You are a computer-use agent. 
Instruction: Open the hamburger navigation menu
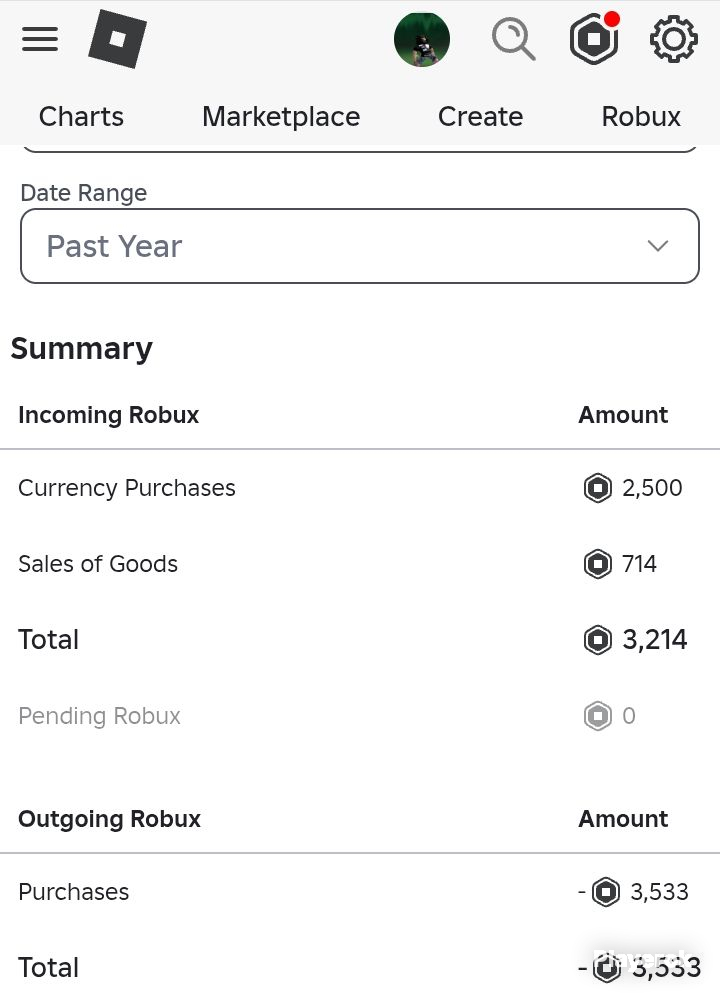click(x=39, y=39)
